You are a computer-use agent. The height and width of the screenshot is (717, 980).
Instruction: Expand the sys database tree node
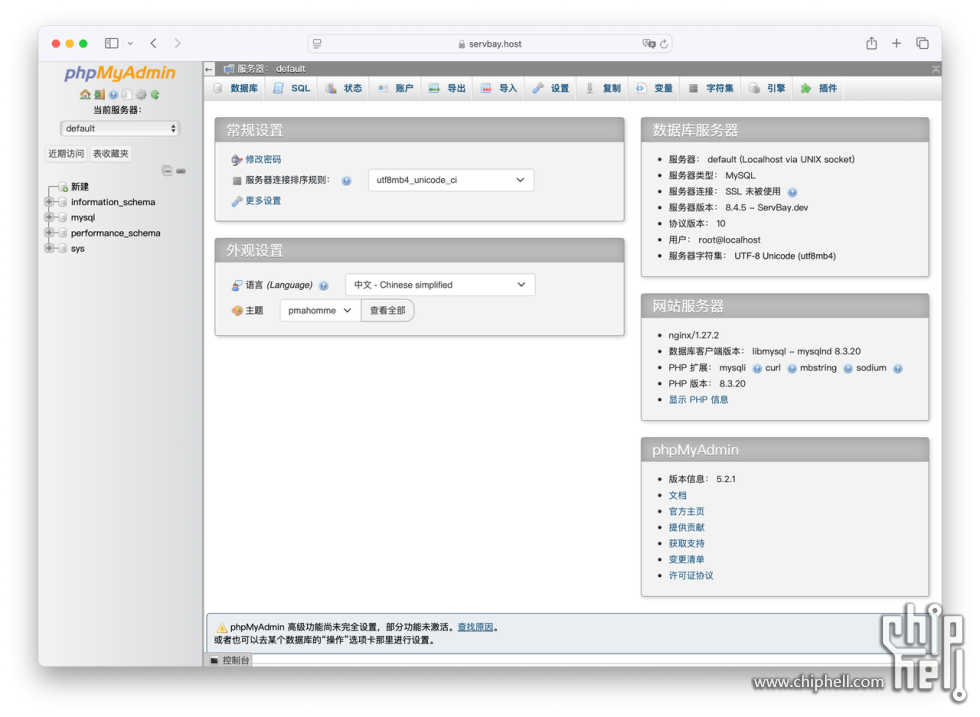coord(49,248)
